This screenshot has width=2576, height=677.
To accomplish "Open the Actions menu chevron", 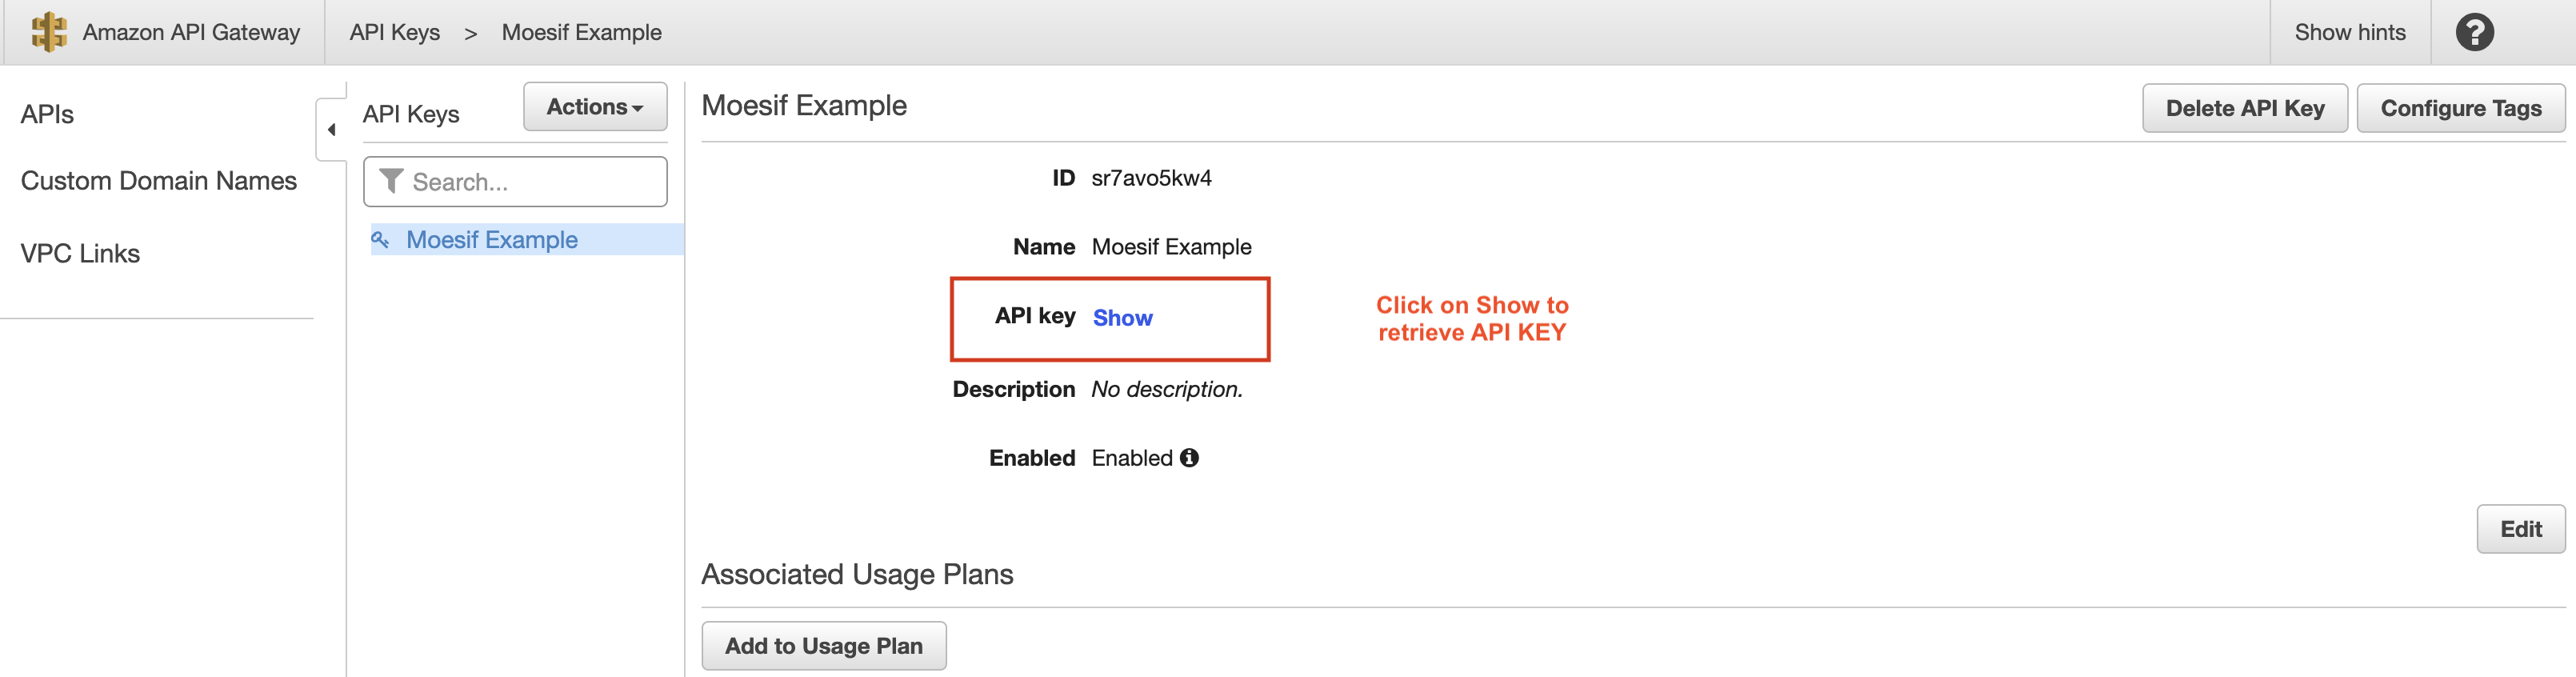I will (x=635, y=107).
